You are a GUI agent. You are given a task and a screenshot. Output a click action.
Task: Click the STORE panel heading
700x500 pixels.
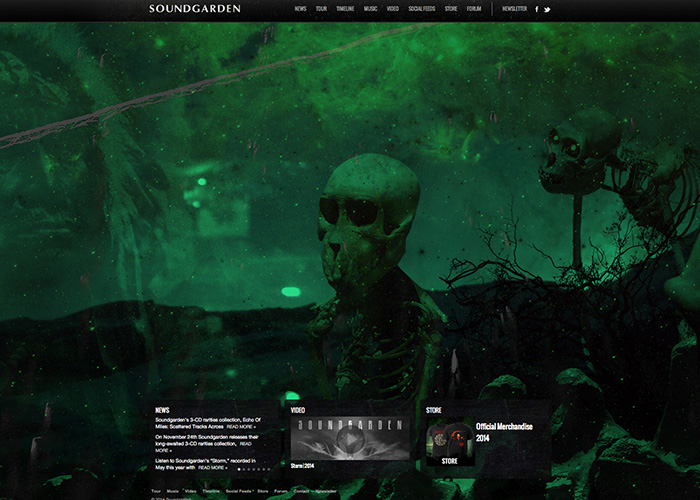coord(433,410)
